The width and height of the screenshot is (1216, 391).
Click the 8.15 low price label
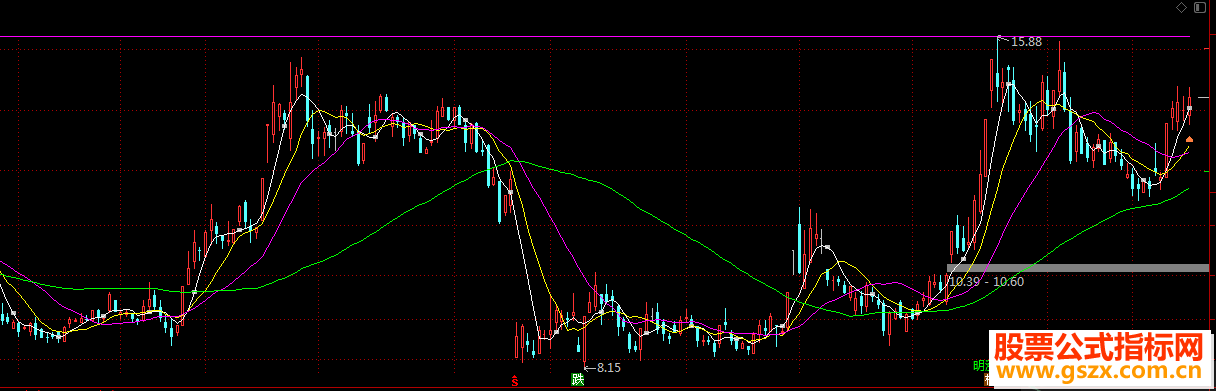(609, 368)
